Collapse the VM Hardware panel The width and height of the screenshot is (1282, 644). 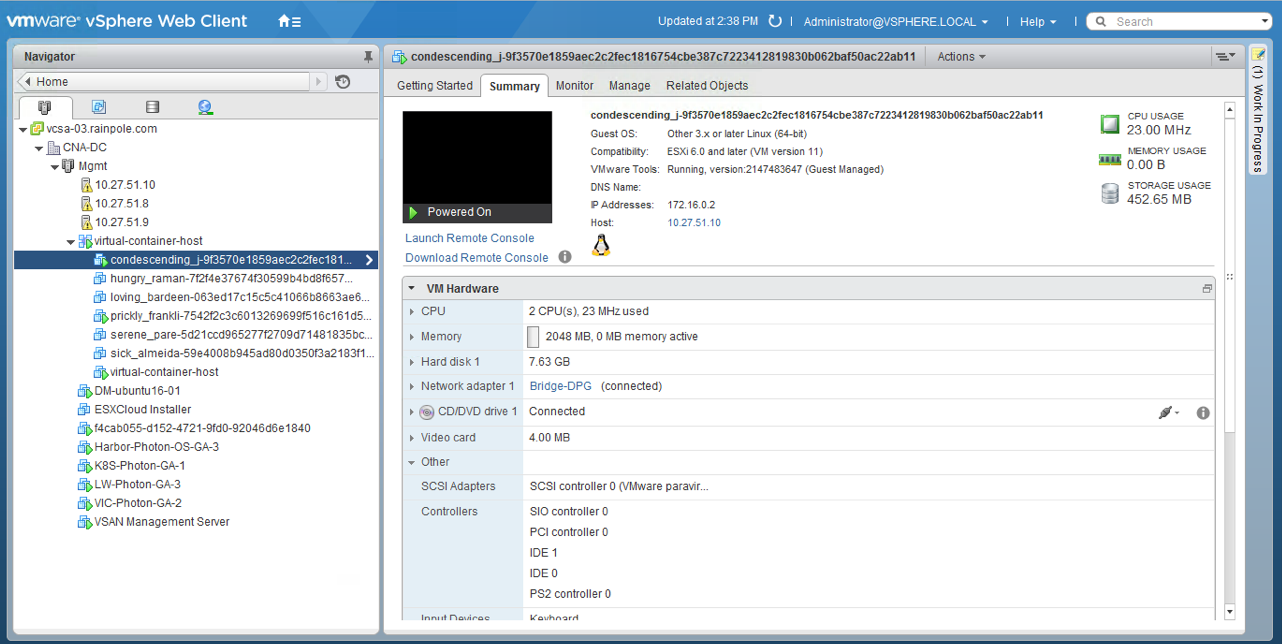(x=411, y=288)
